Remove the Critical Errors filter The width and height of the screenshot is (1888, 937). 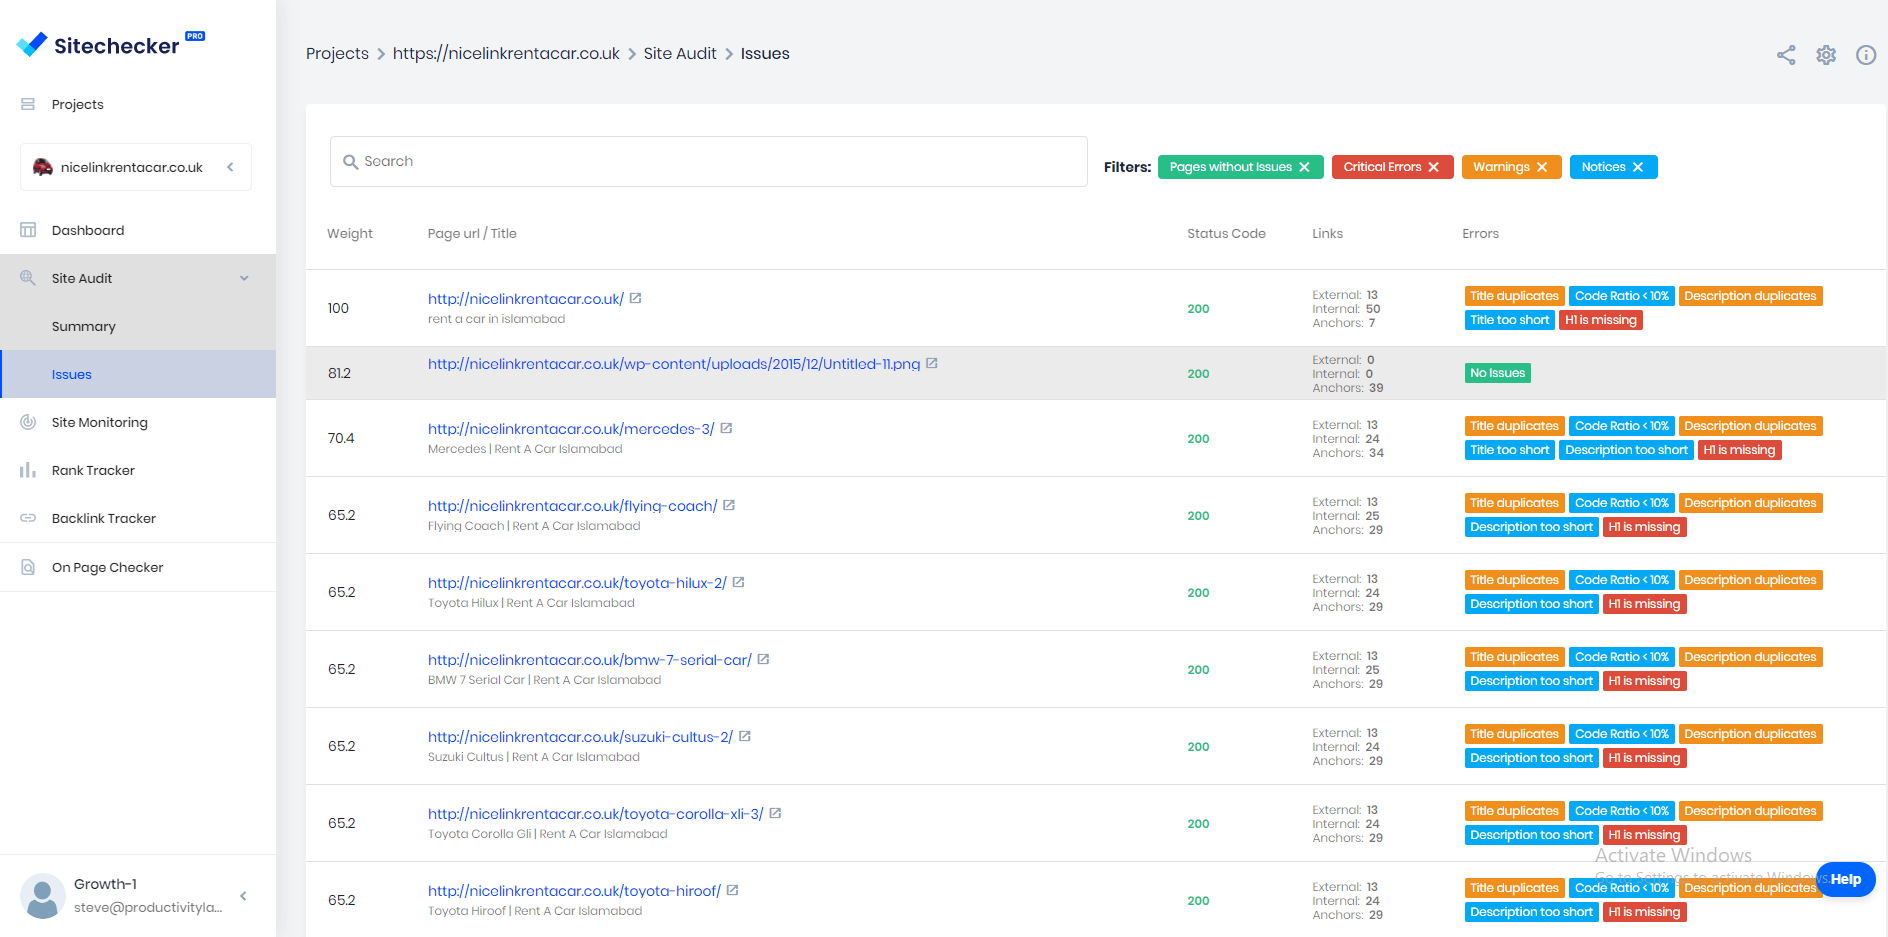[1433, 167]
